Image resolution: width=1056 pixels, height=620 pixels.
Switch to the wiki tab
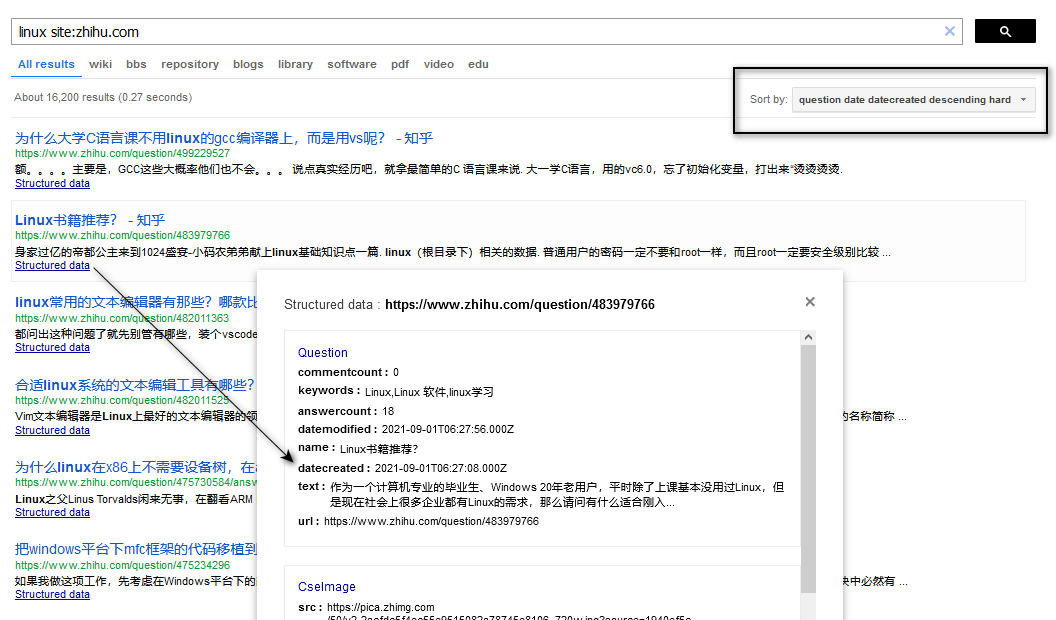click(100, 64)
